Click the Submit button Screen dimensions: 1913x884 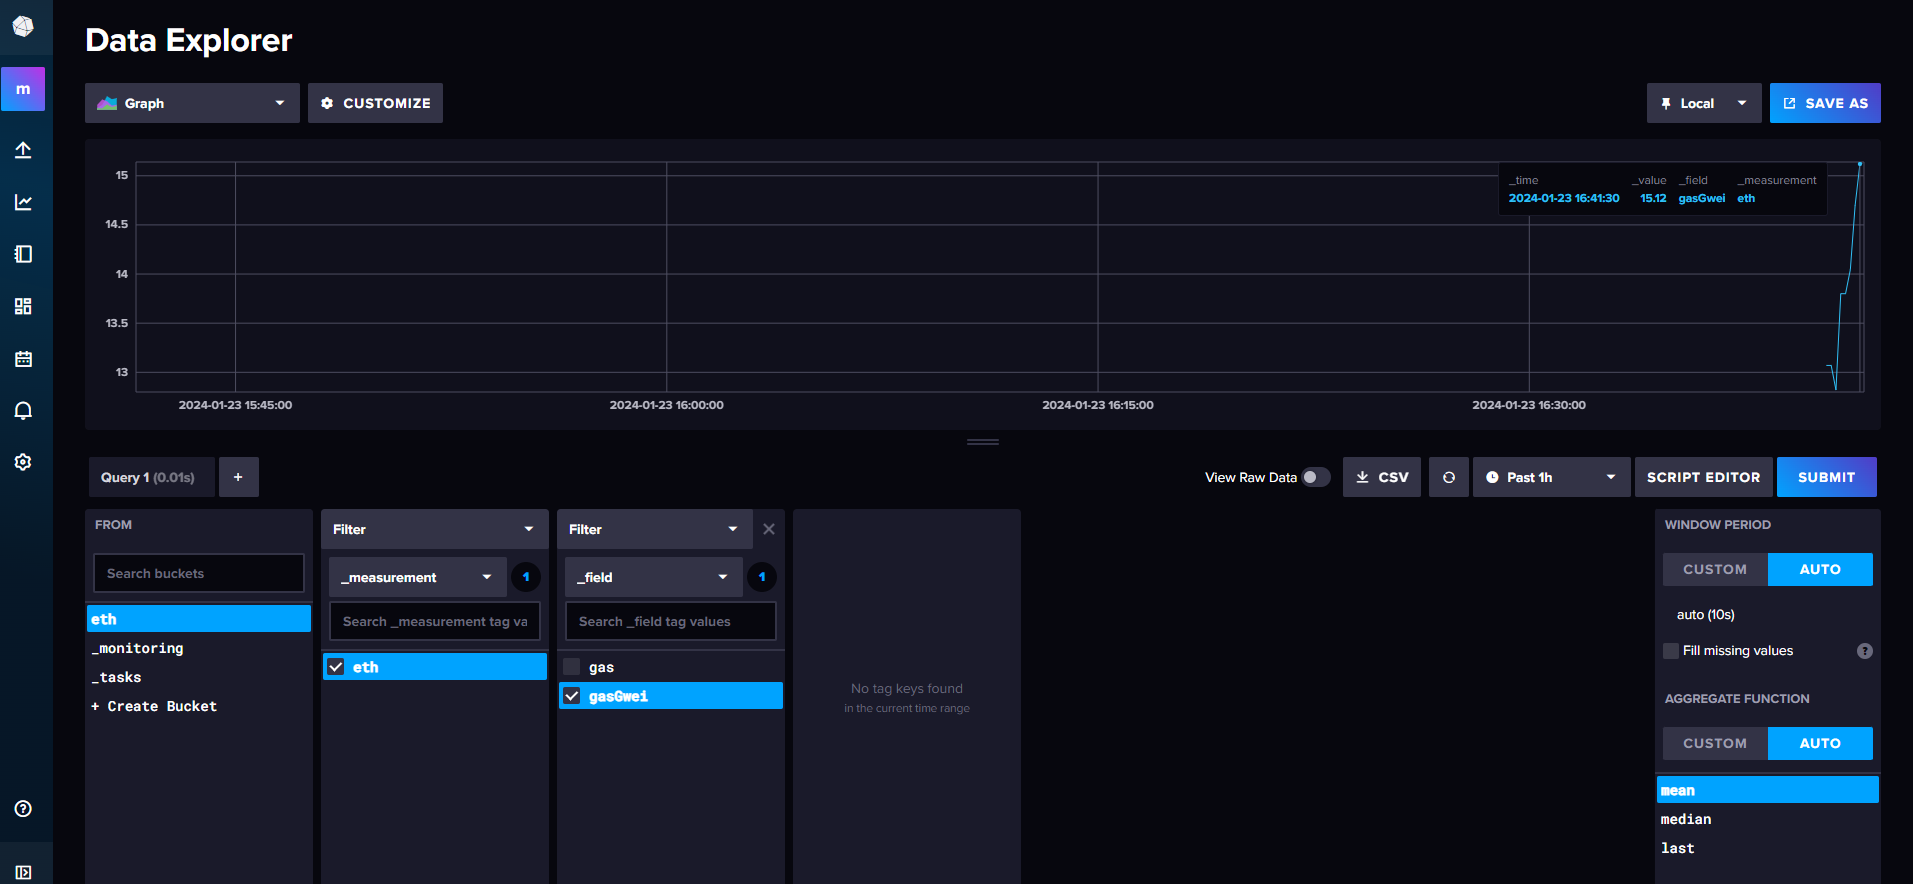pyautogui.click(x=1826, y=477)
